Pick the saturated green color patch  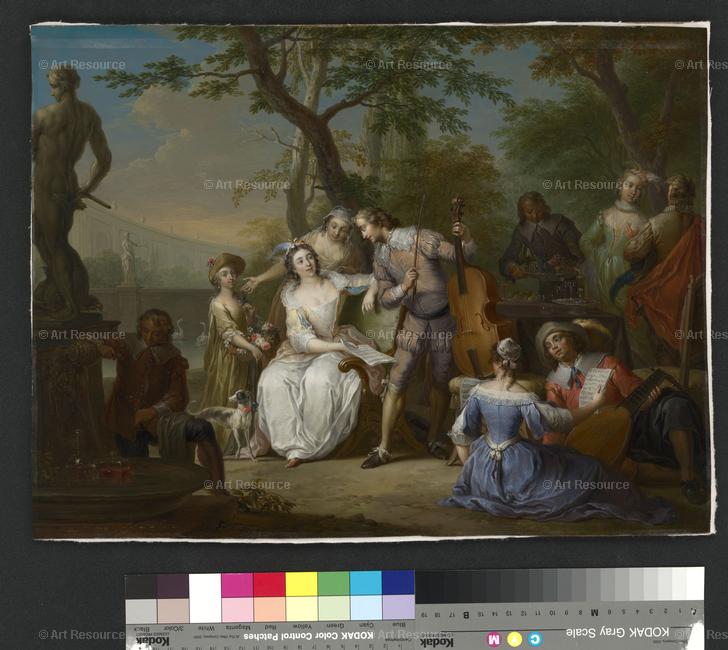pos(333,584)
